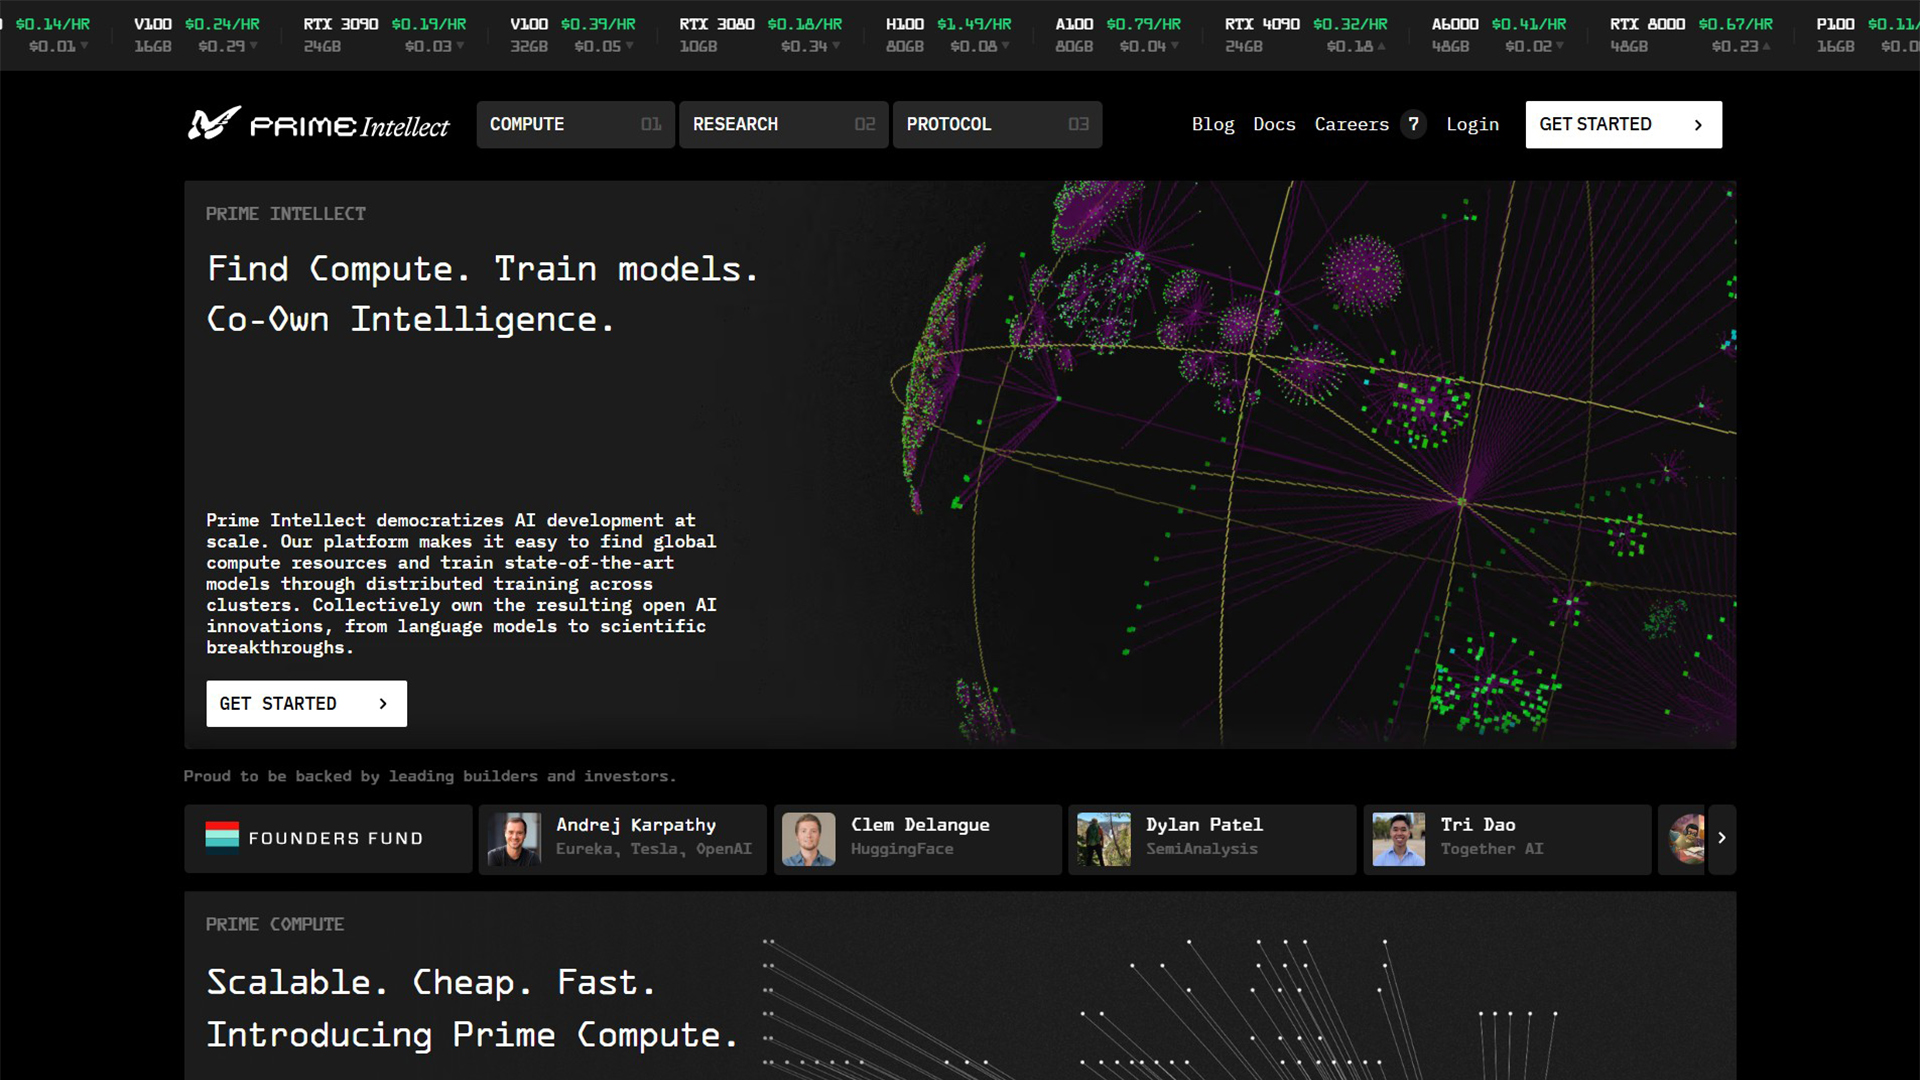Image resolution: width=1920 pixels, height=1080 pixels.
Task: Click Clem Delangue's profile photo
Action: [811, 839]
